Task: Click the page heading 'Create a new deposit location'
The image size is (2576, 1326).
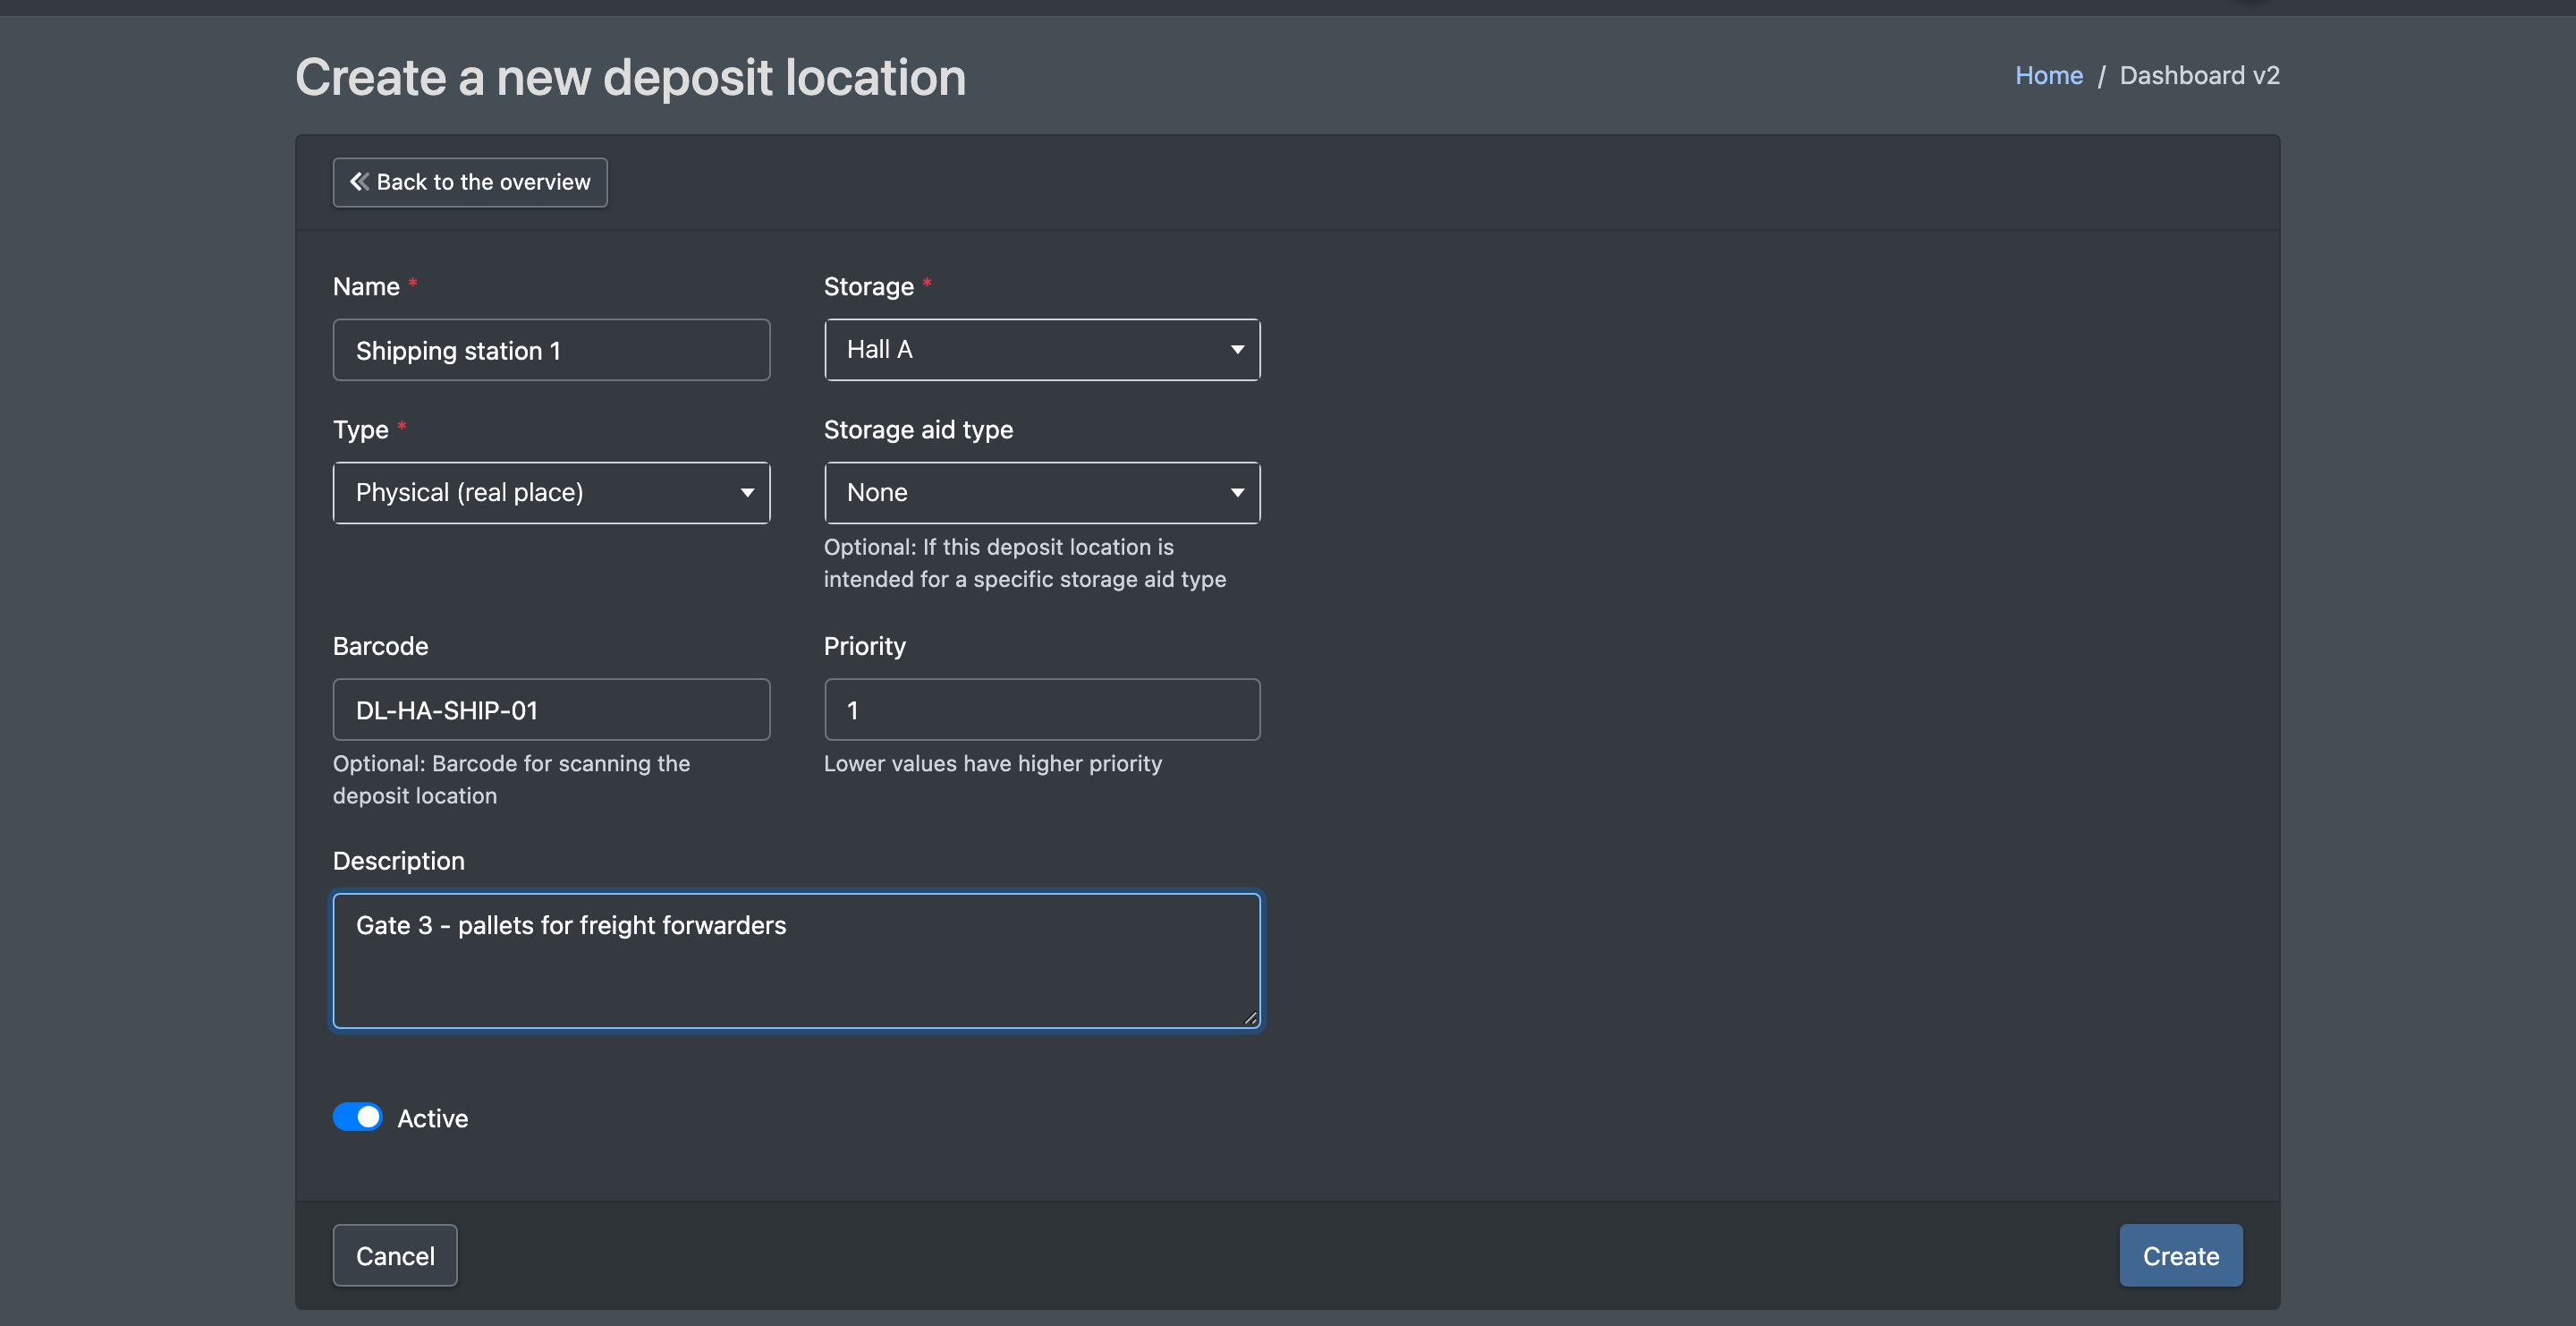Action: (630, 78)
